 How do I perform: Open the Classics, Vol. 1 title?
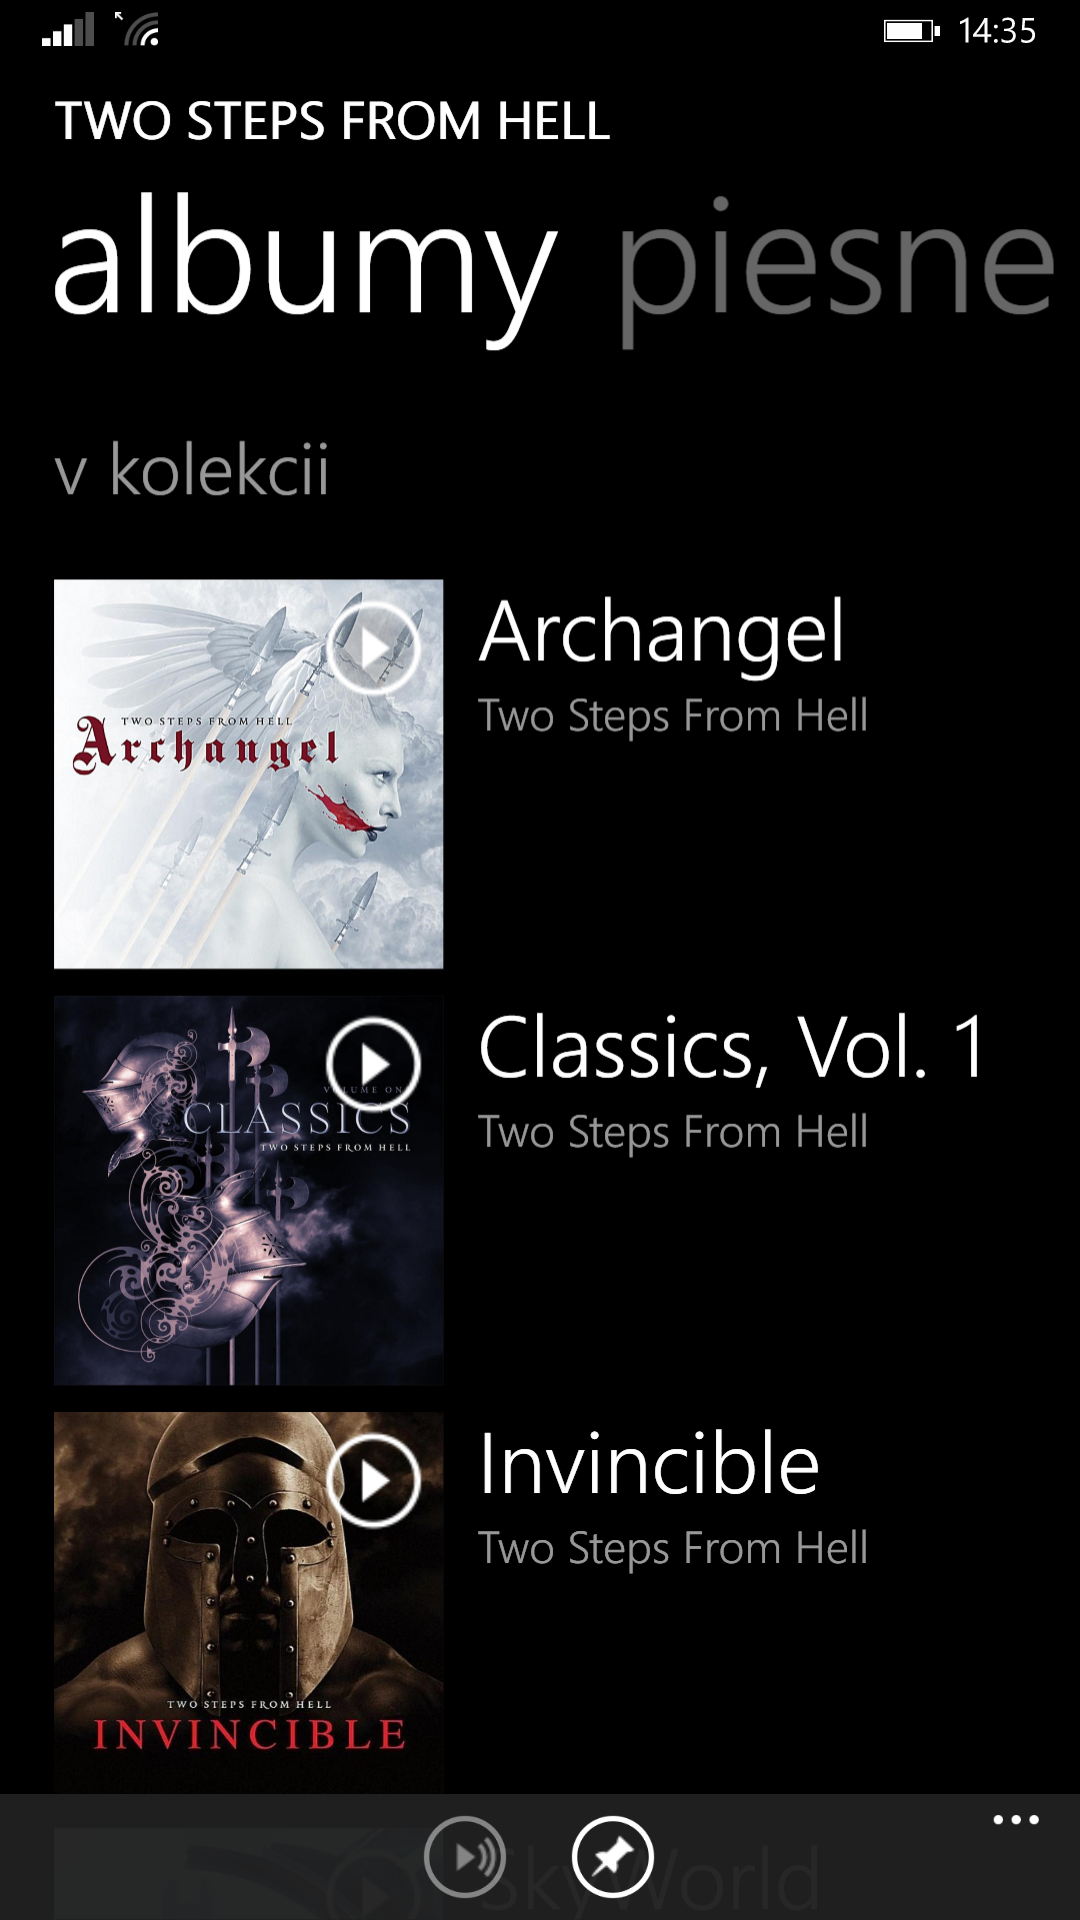733,1048
